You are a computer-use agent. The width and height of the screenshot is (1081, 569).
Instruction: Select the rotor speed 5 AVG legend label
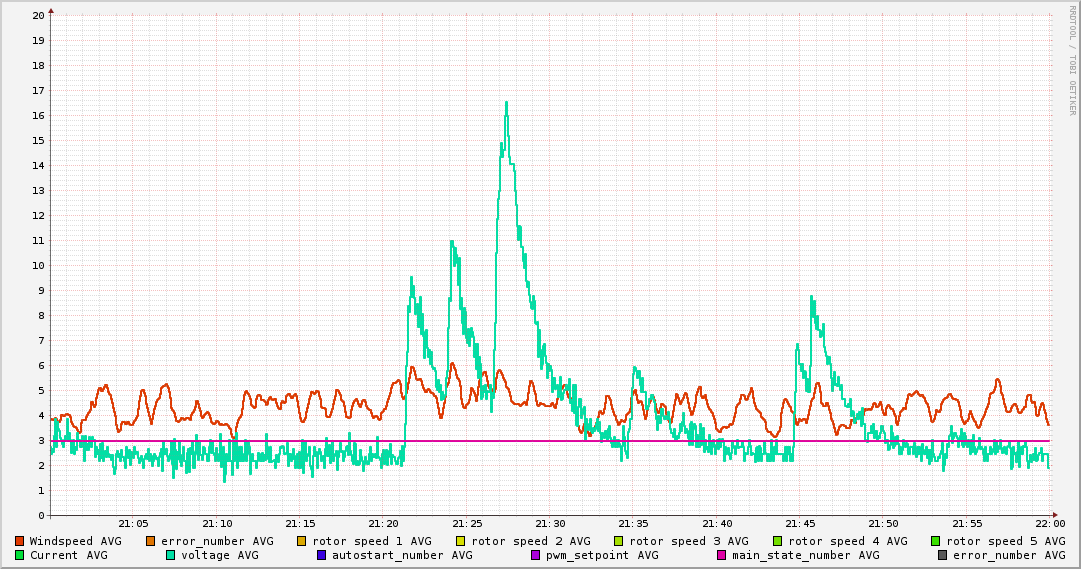pyautogui.click(x=1005, y=541)
